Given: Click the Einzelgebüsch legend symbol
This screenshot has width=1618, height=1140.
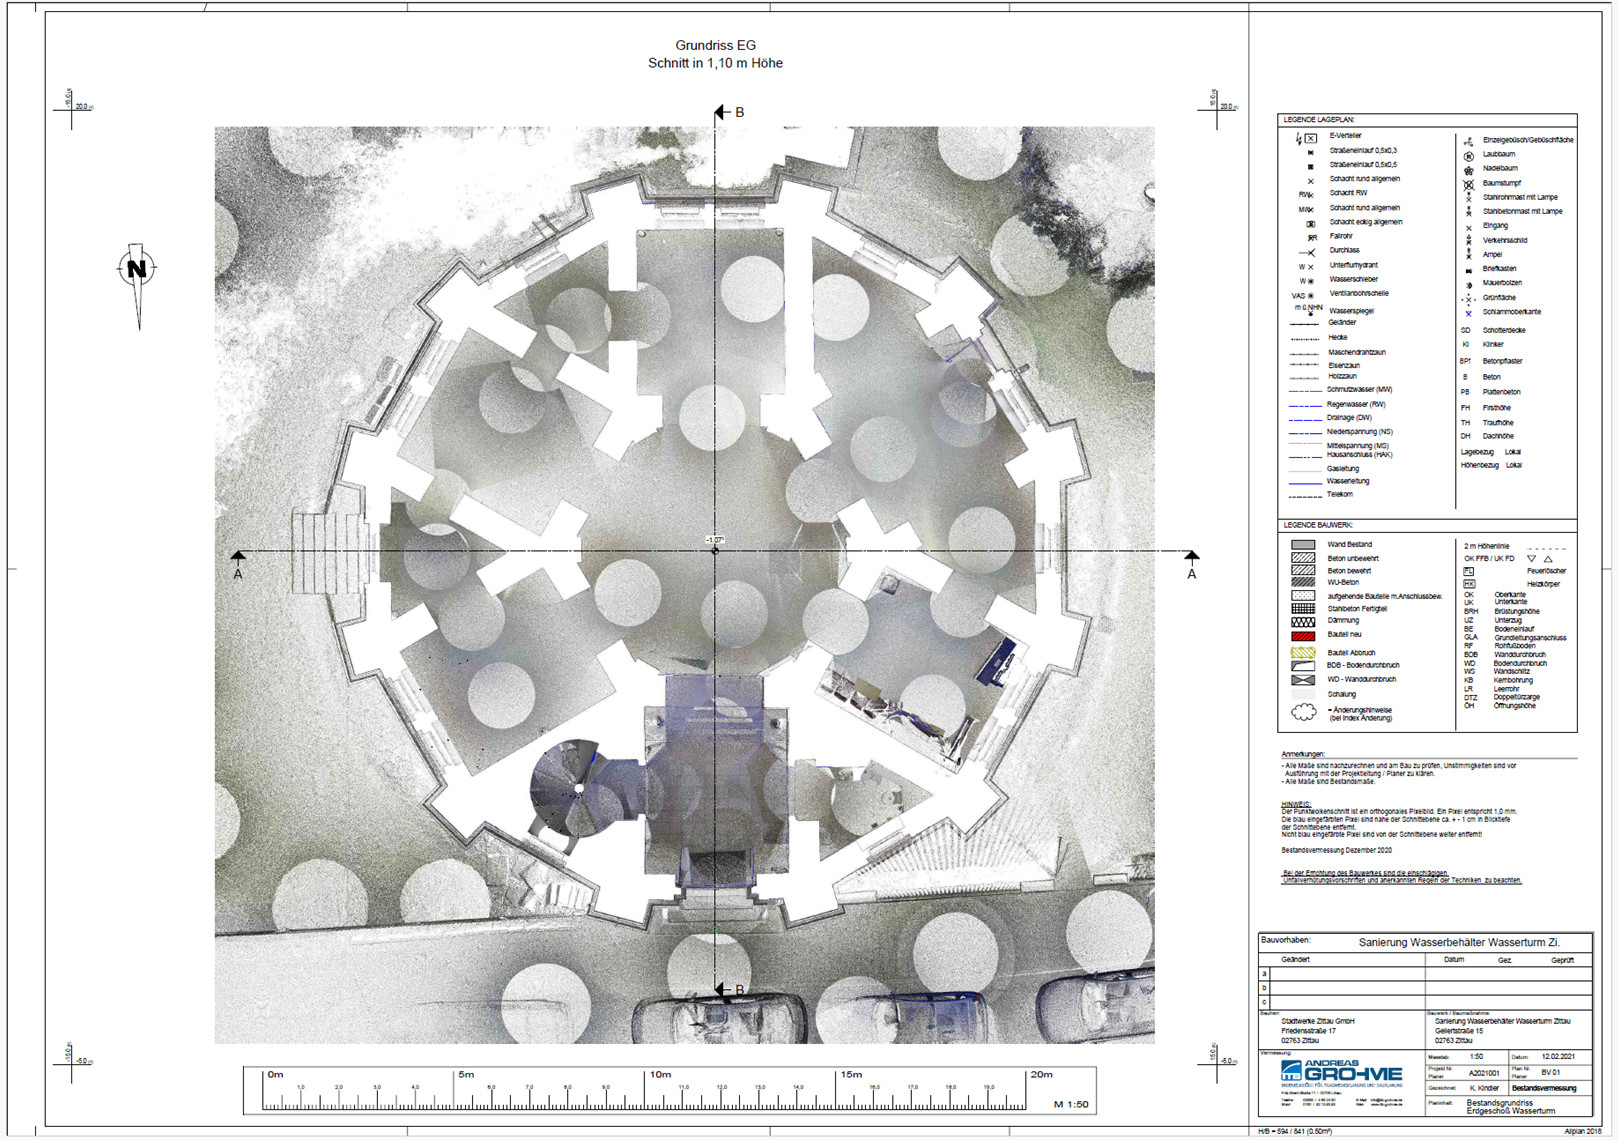Looking at the screenshot, I should (x=1468, y=141).
